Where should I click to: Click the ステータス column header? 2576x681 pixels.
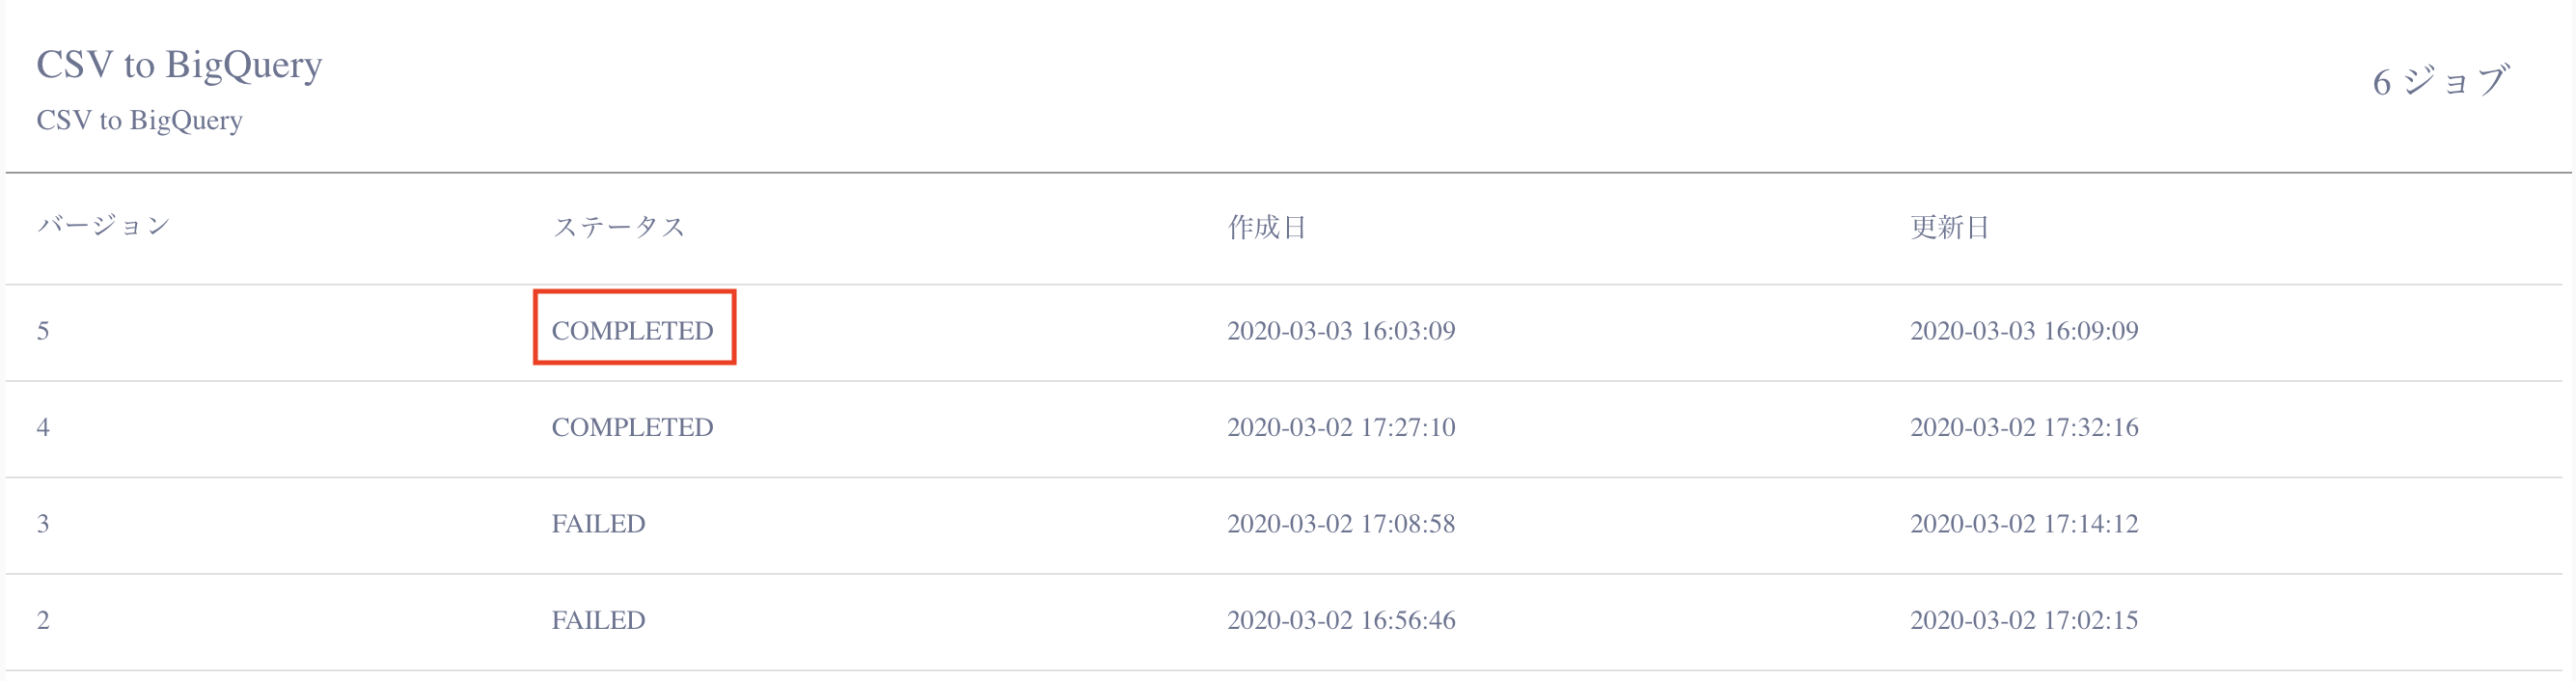click(x=619, y=227)
